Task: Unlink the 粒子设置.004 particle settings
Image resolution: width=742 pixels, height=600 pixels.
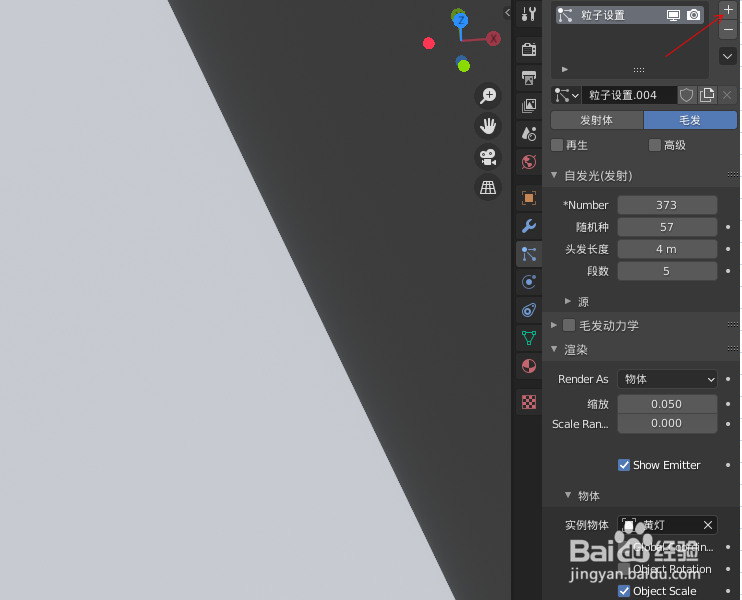Action: point(727,95)
